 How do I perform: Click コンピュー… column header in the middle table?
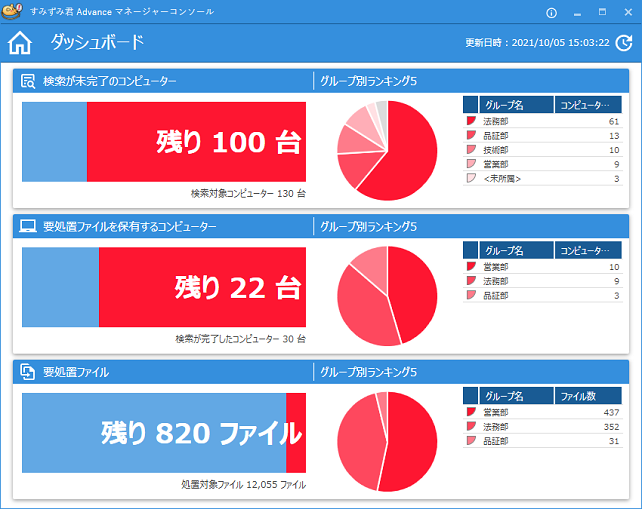586,250
